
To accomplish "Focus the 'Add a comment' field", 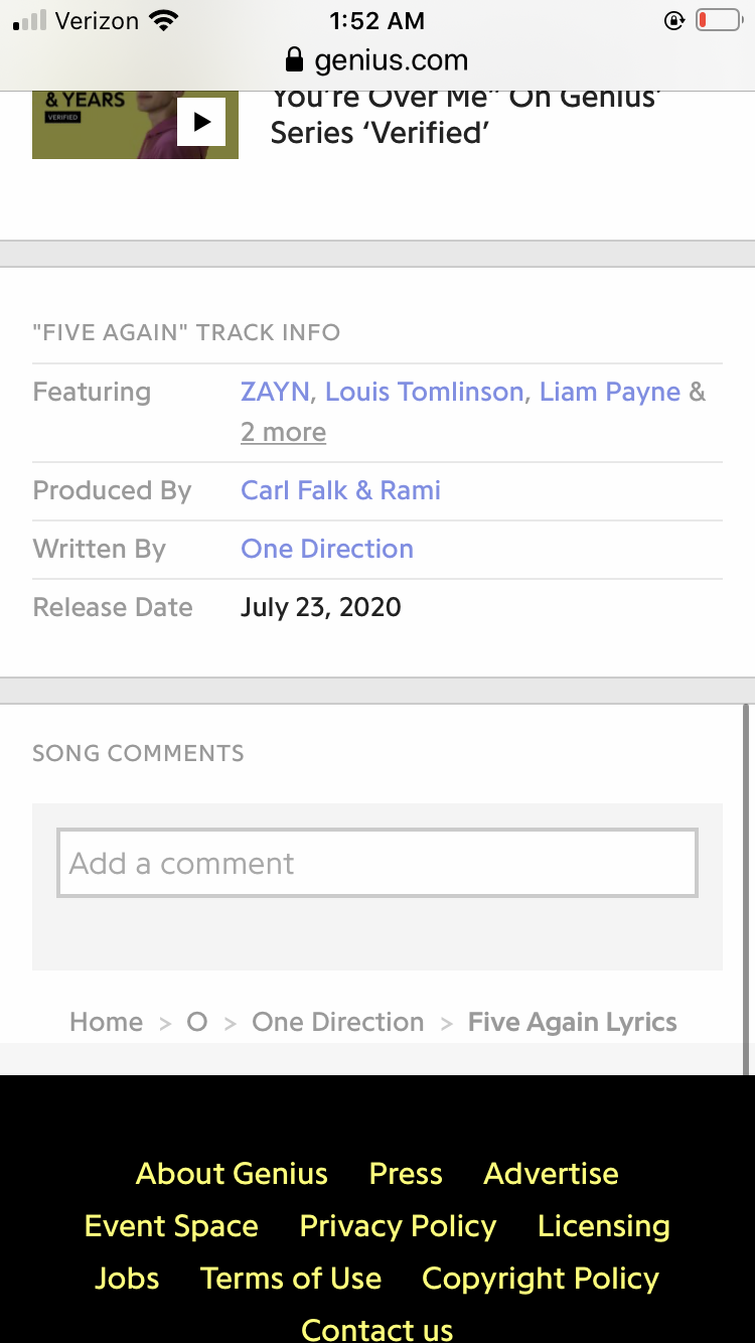I will pyautogui.click(x=377, y=863).
